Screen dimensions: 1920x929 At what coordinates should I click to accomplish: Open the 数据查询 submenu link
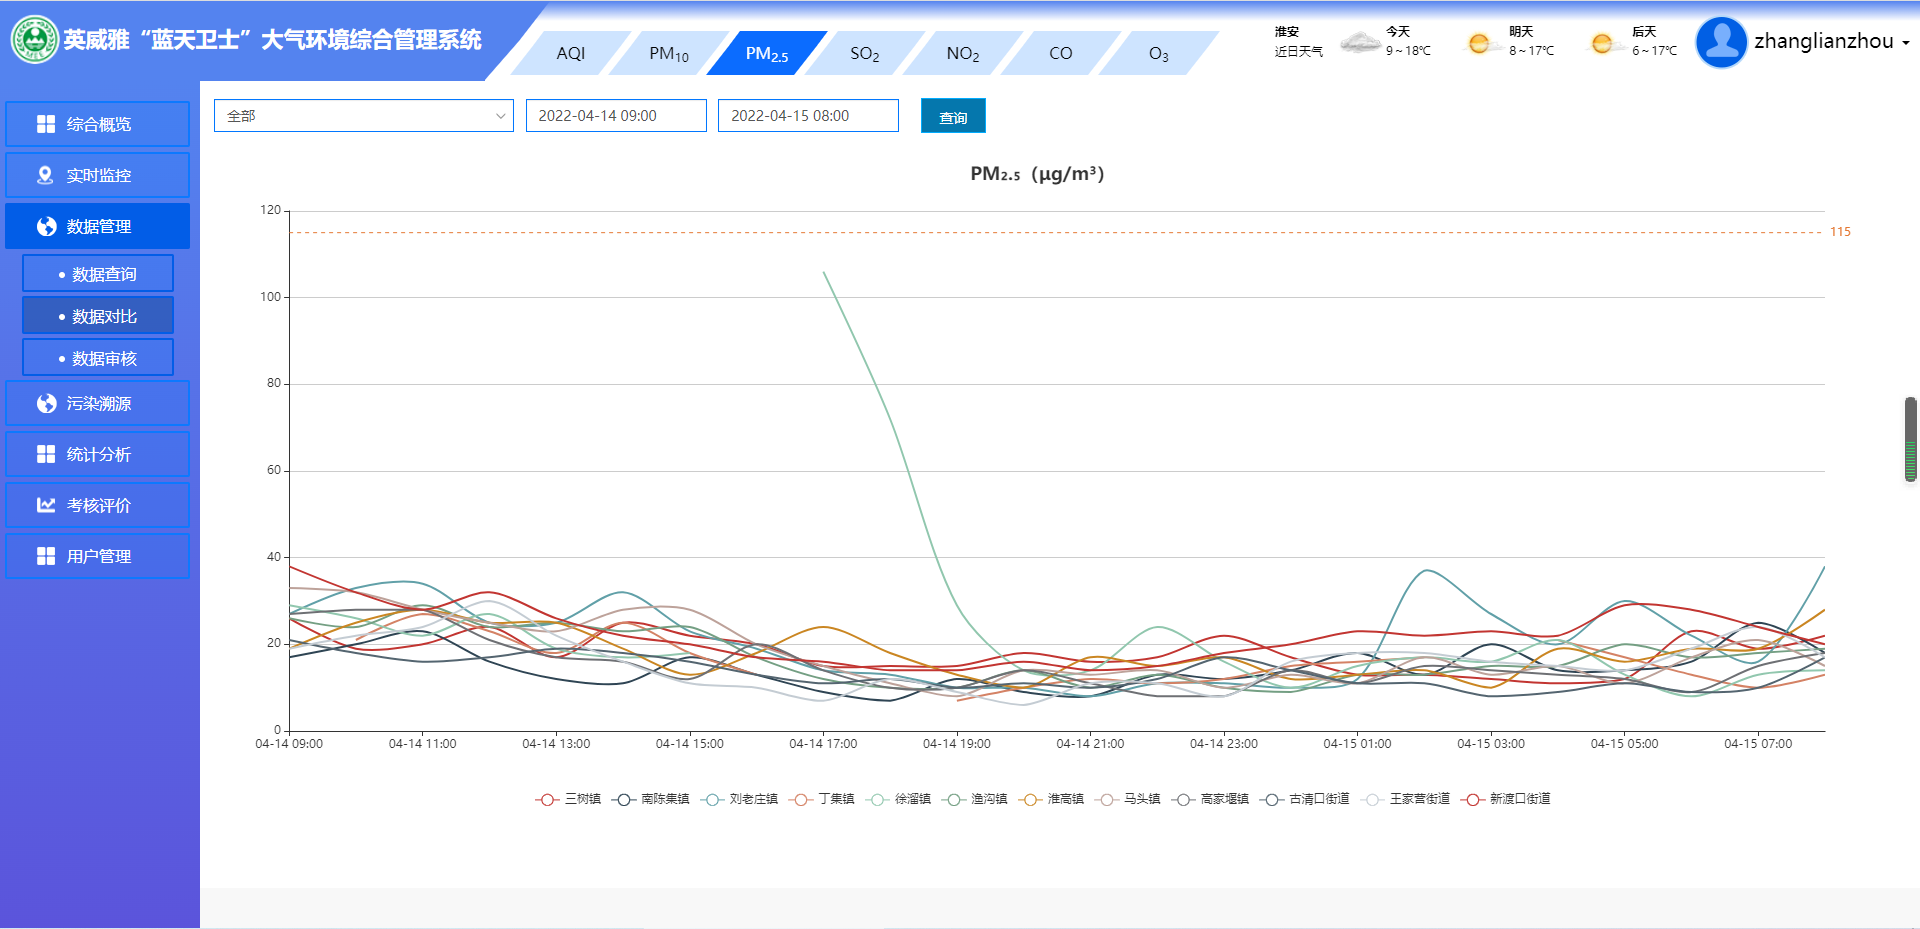coord(98,274)
